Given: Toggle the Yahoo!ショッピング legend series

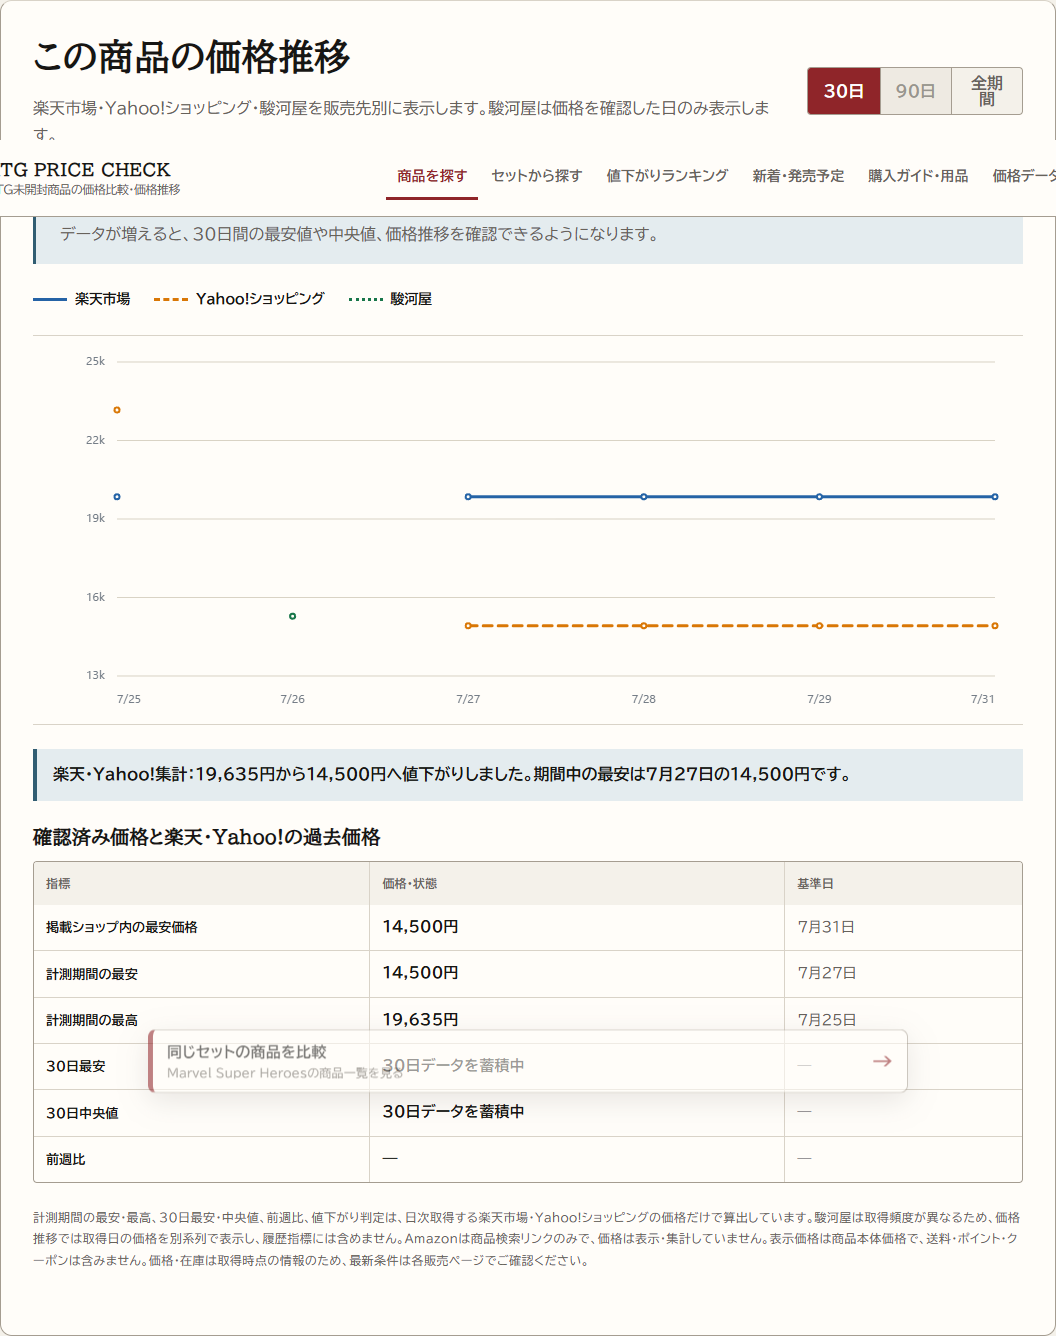Looking at the screenshot, I should click(239, 299).
